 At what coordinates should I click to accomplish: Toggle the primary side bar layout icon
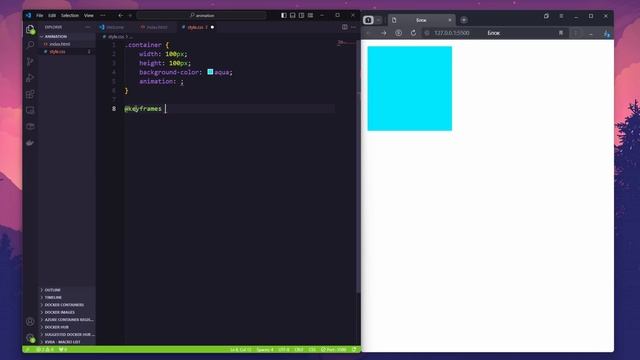(x=284, y=16)
